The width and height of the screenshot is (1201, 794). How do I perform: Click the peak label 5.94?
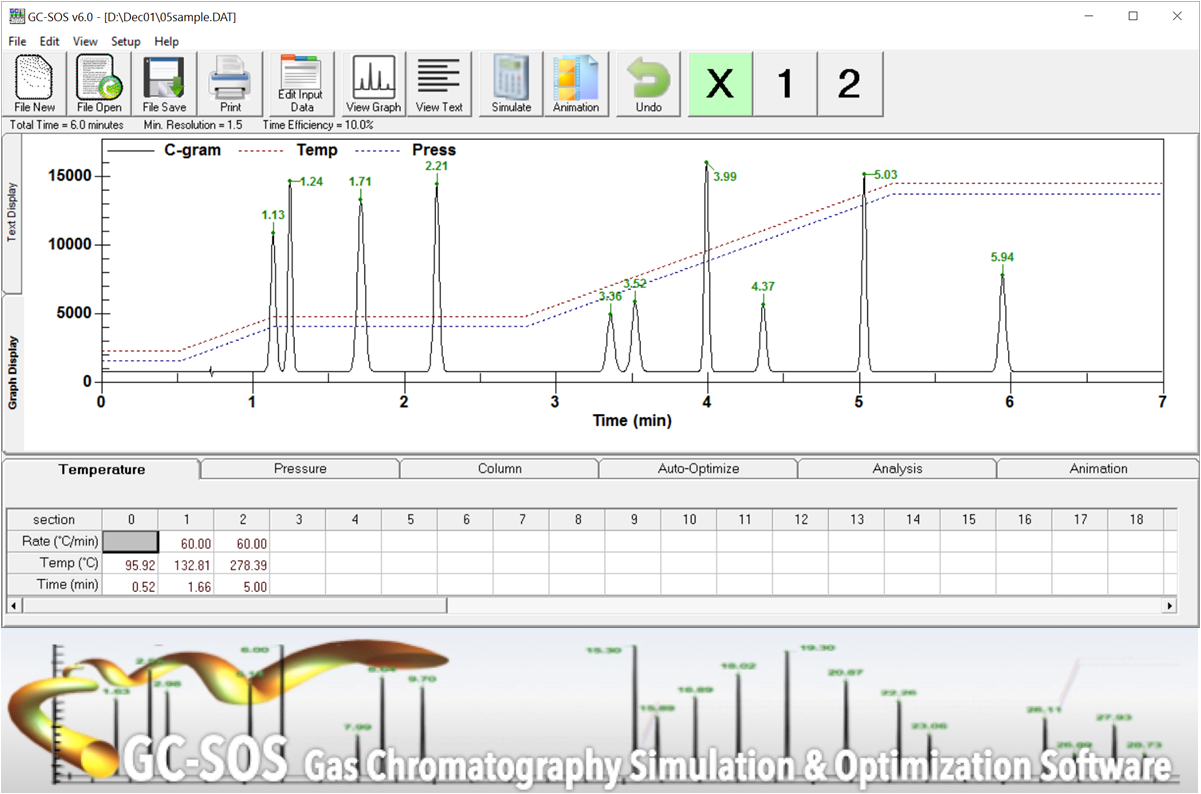[1003, 257]
